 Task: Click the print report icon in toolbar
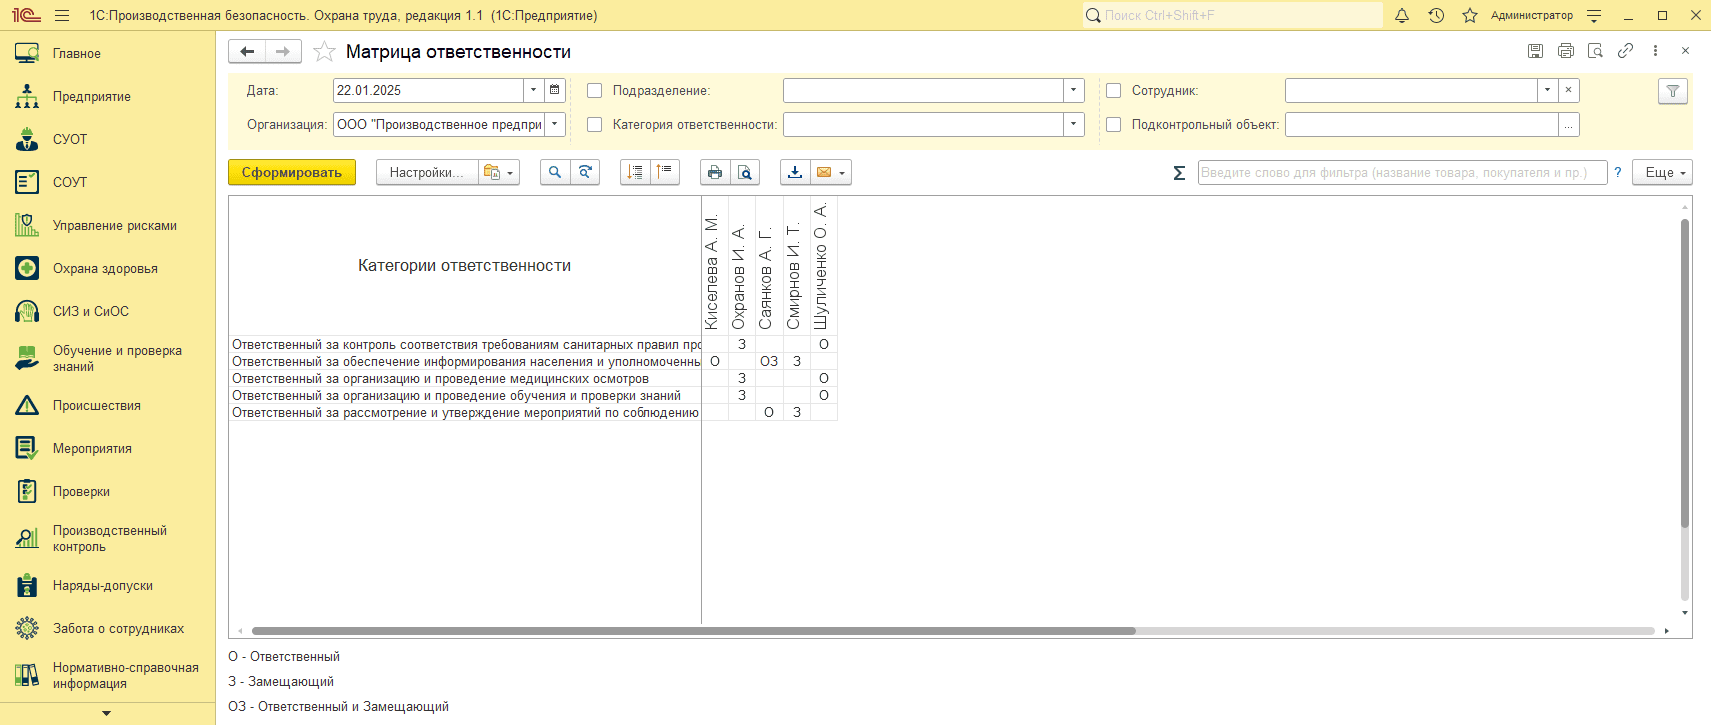point(714,172)
